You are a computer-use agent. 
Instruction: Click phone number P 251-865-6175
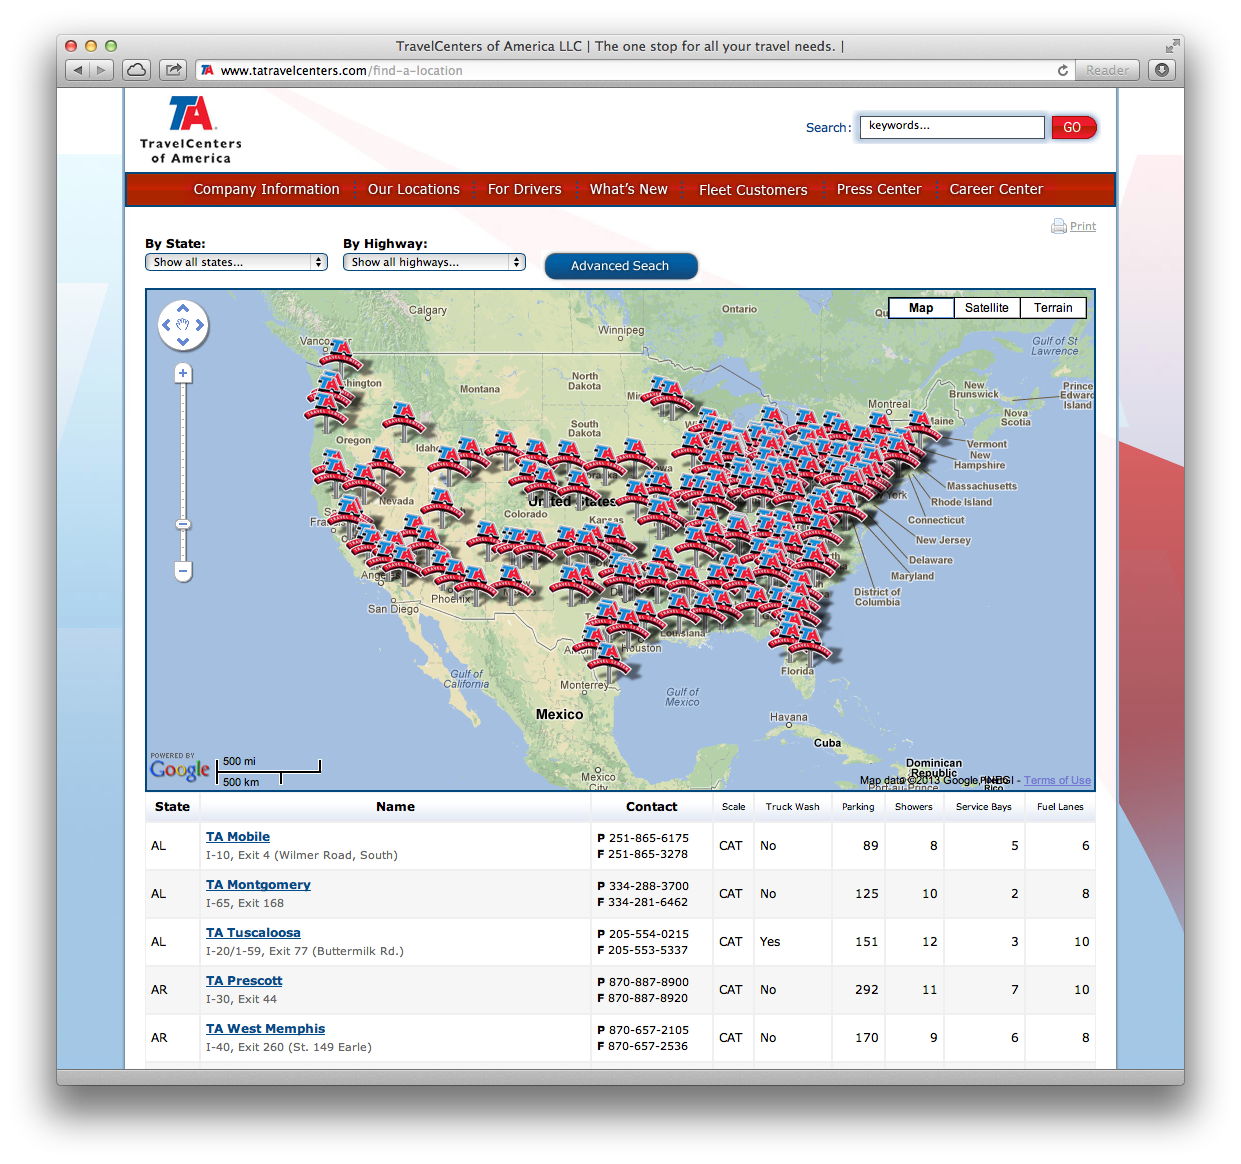(643, 838)
